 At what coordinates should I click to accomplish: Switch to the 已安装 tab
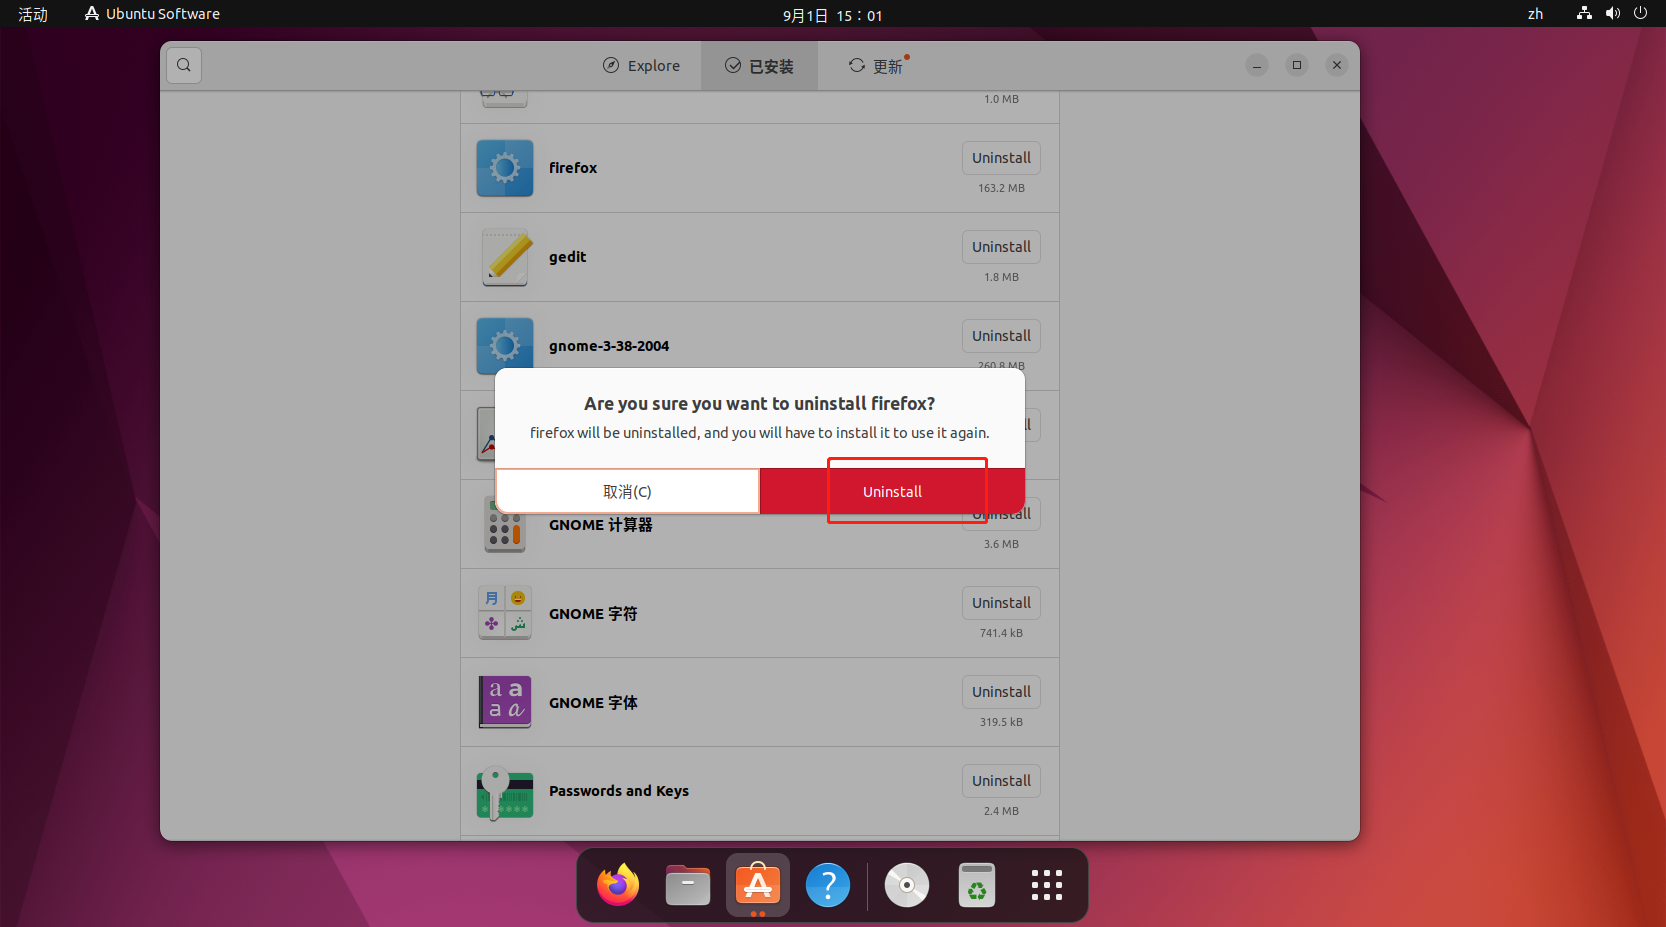(x=759, y=66)
